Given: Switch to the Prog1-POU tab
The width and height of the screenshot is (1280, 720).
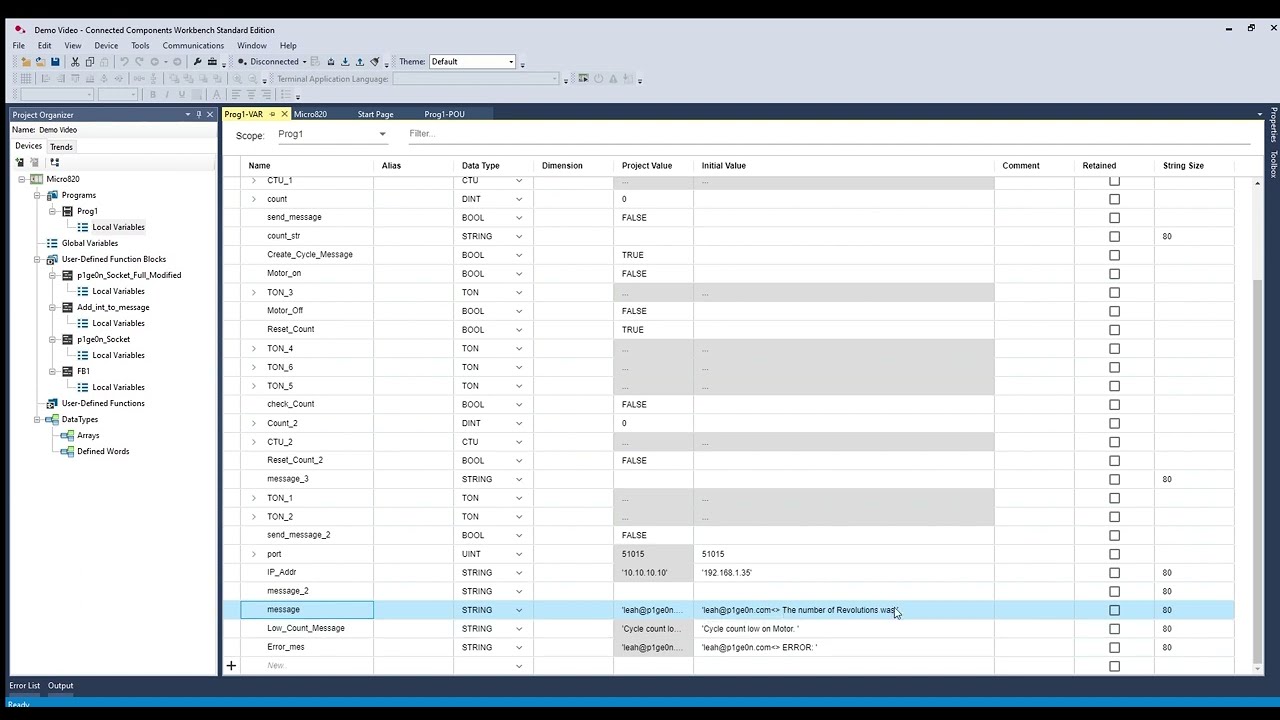Looking at the screenshot, I should point(444,114).
